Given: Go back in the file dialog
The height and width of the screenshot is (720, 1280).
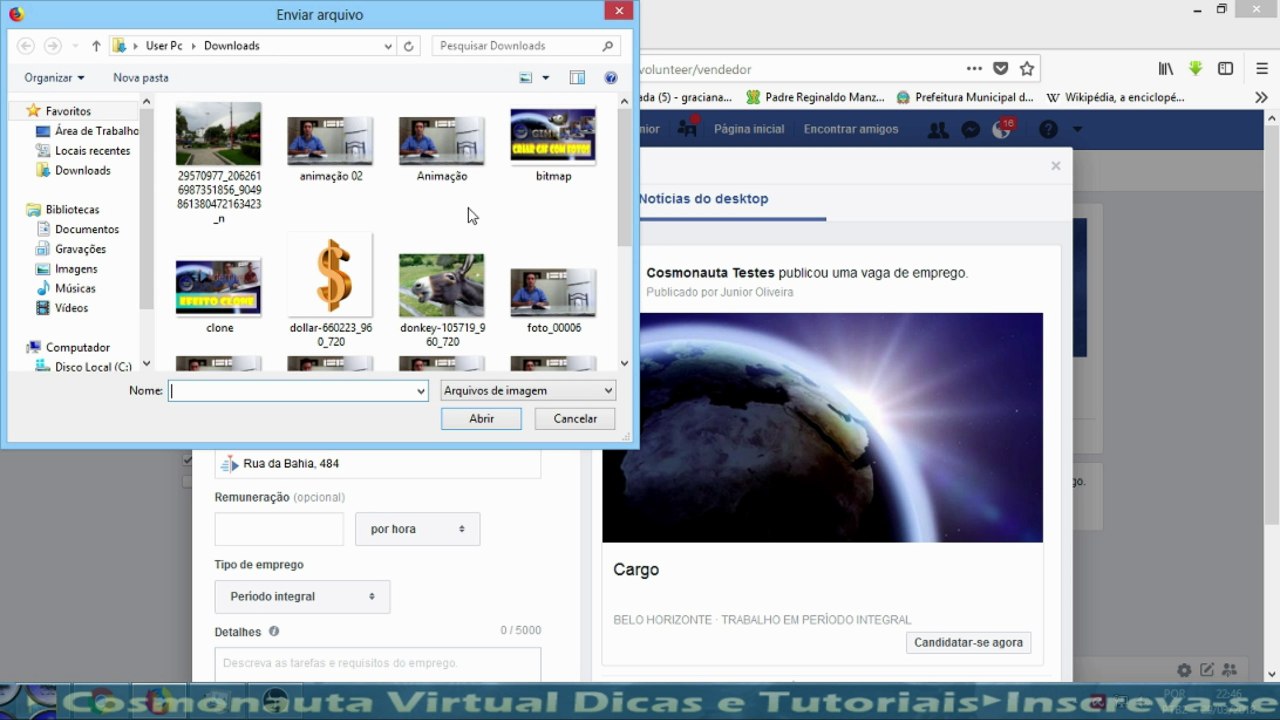Looking at the screenshot, I should (x=26, y=46).
